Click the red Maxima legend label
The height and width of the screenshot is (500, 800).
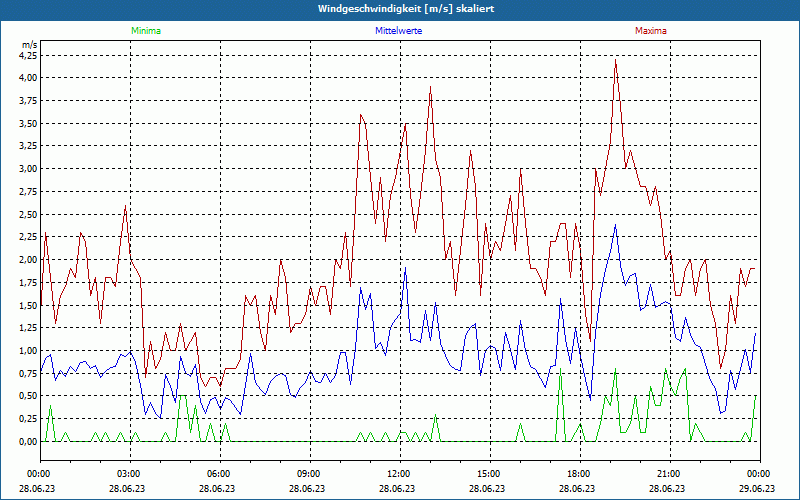click(x=651, y=31)
